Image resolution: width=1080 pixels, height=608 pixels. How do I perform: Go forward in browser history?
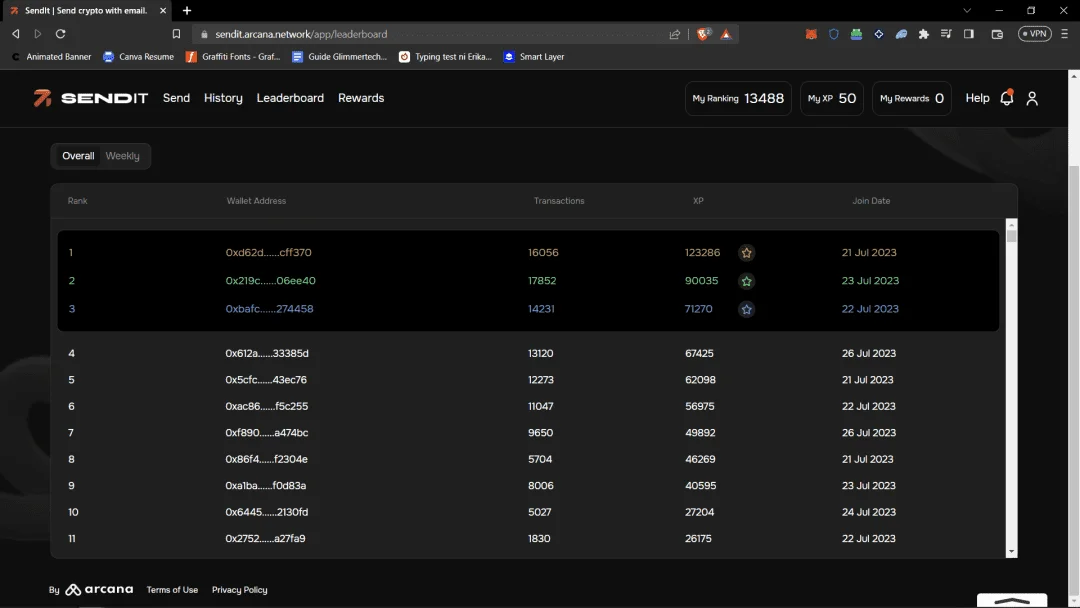pyautogui.click(x=38, y=34)
